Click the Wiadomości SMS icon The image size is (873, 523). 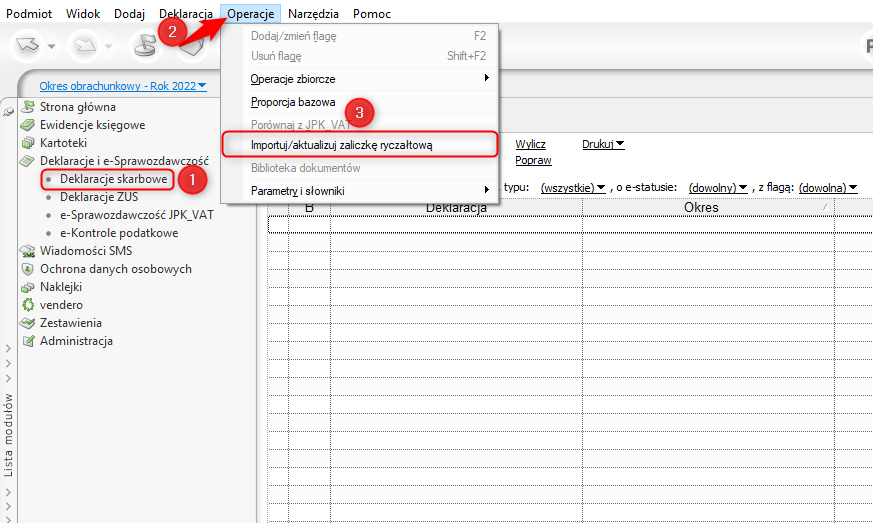pyautogui.click(x=28, y=251)
